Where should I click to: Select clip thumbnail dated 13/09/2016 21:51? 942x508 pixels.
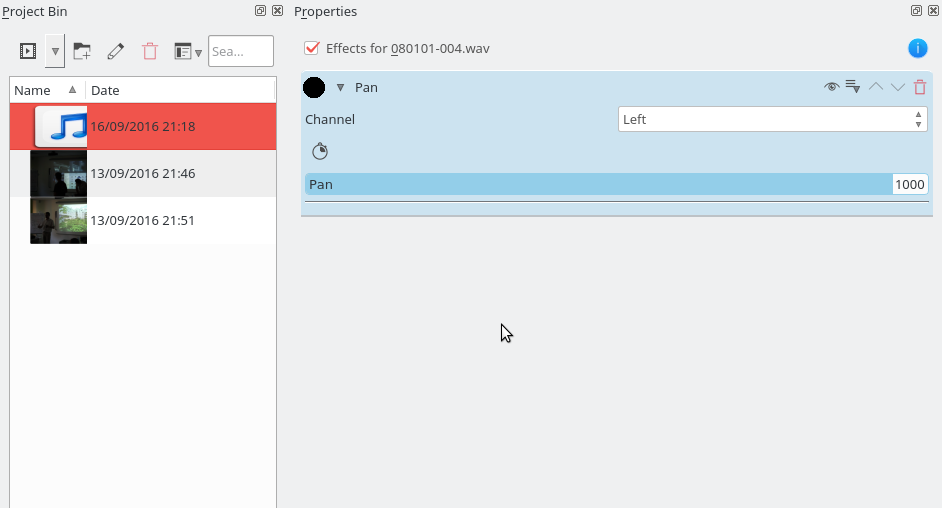pyautogui.click(x=58, y=220)
